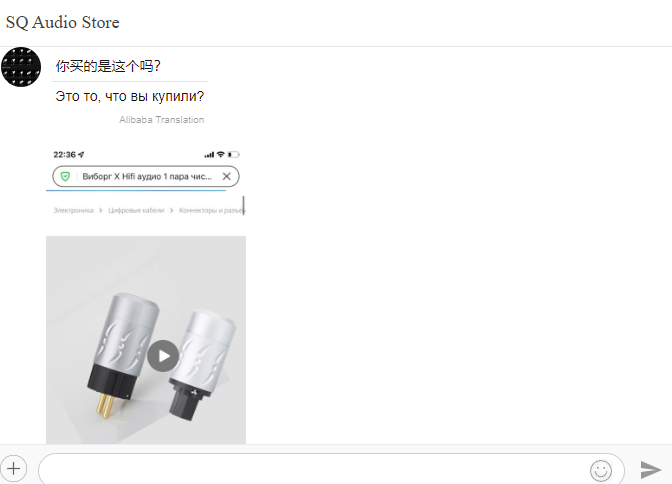Click the green shield icon in address bar

[x=65, y=176]
